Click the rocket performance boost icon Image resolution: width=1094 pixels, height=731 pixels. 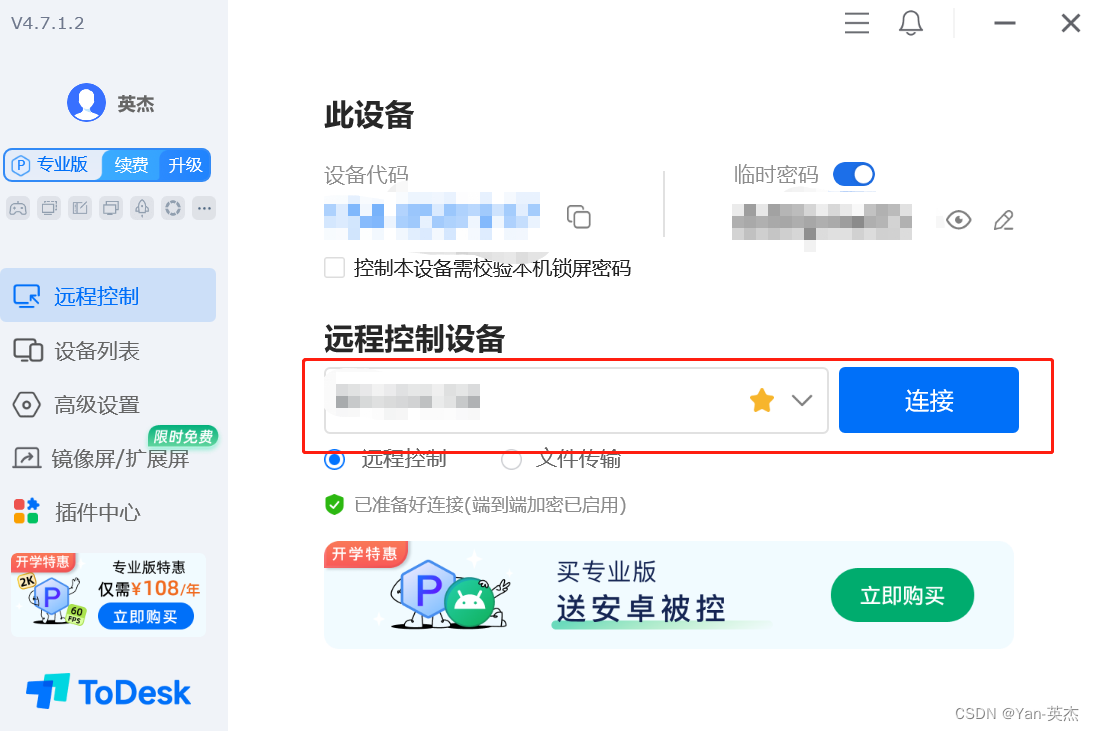(141, 208)
